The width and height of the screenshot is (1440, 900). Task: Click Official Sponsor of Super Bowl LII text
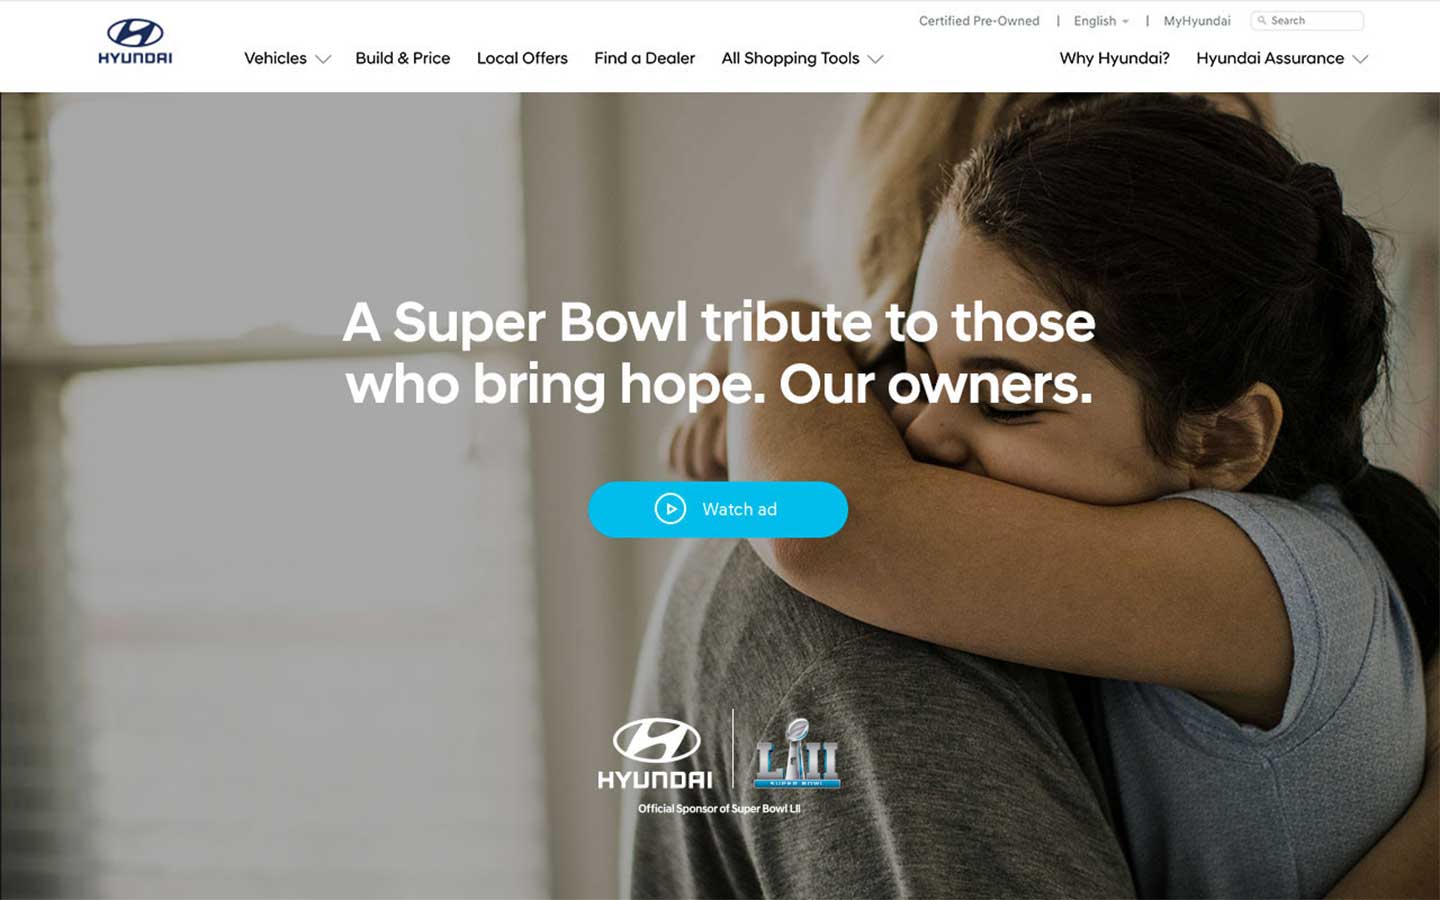[719, 808]
